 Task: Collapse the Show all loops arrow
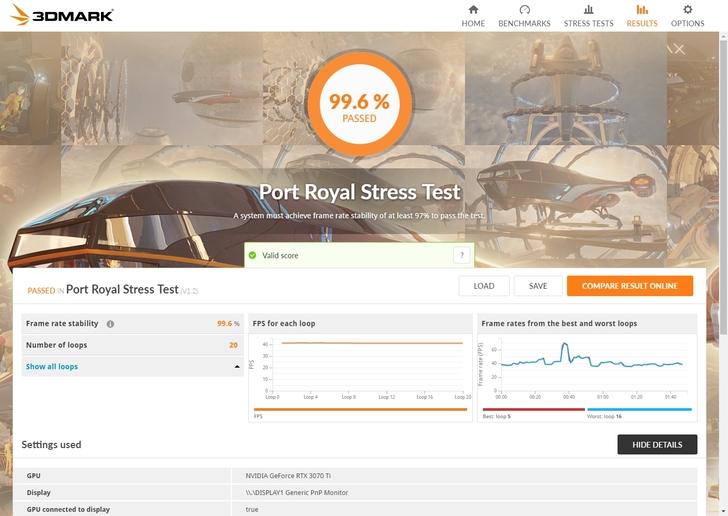237,366
